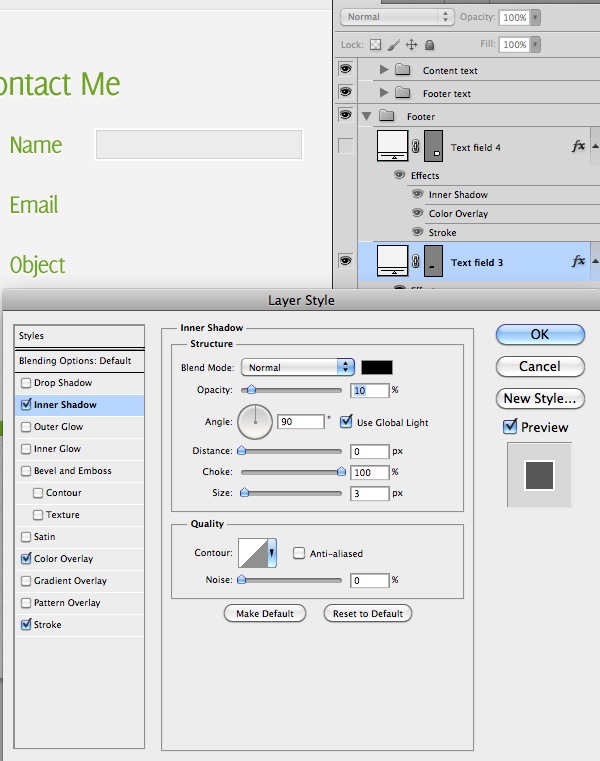This screenshot has height=761, width=600.
Task: Select Styles in the style list
Action: pos(79,336)
